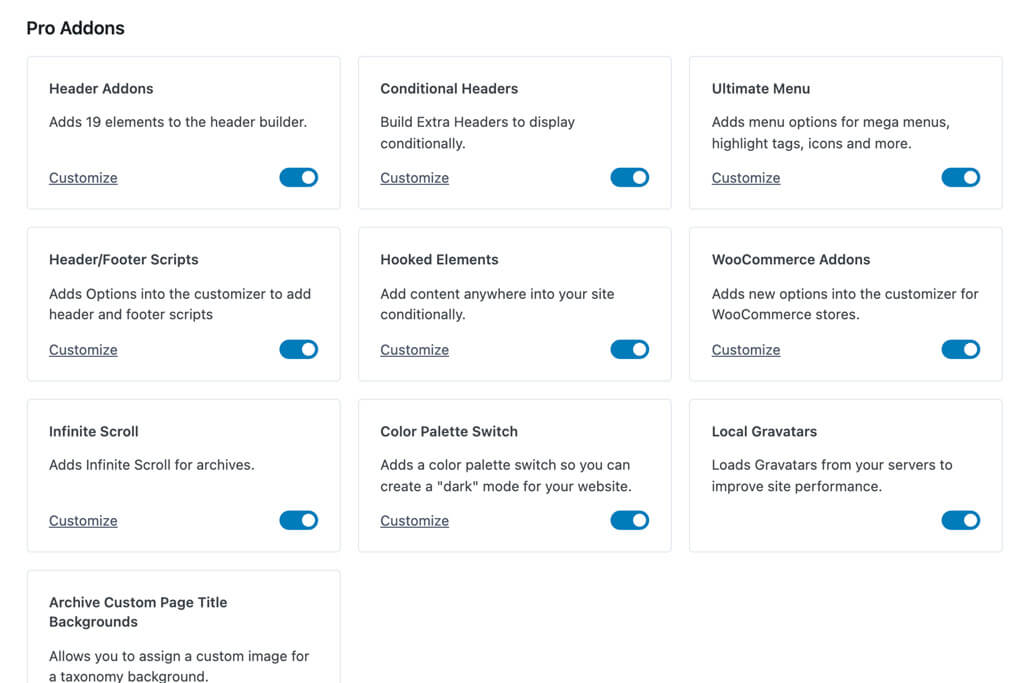This screenshot has height=683, width=1024.
Task: Toggle the Hooked Elements addon switch
Action: point(629,349)
